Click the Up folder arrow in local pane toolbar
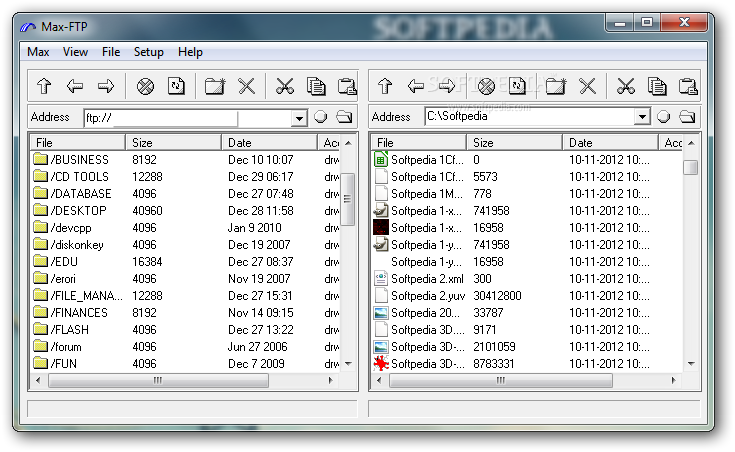This screenshot has width=735, height=452. click(385, 86)
